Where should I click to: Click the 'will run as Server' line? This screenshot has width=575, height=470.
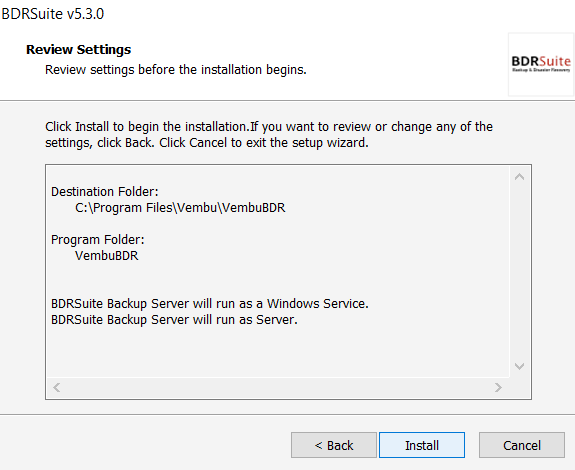pyautogui.click(x=174, y=320)
